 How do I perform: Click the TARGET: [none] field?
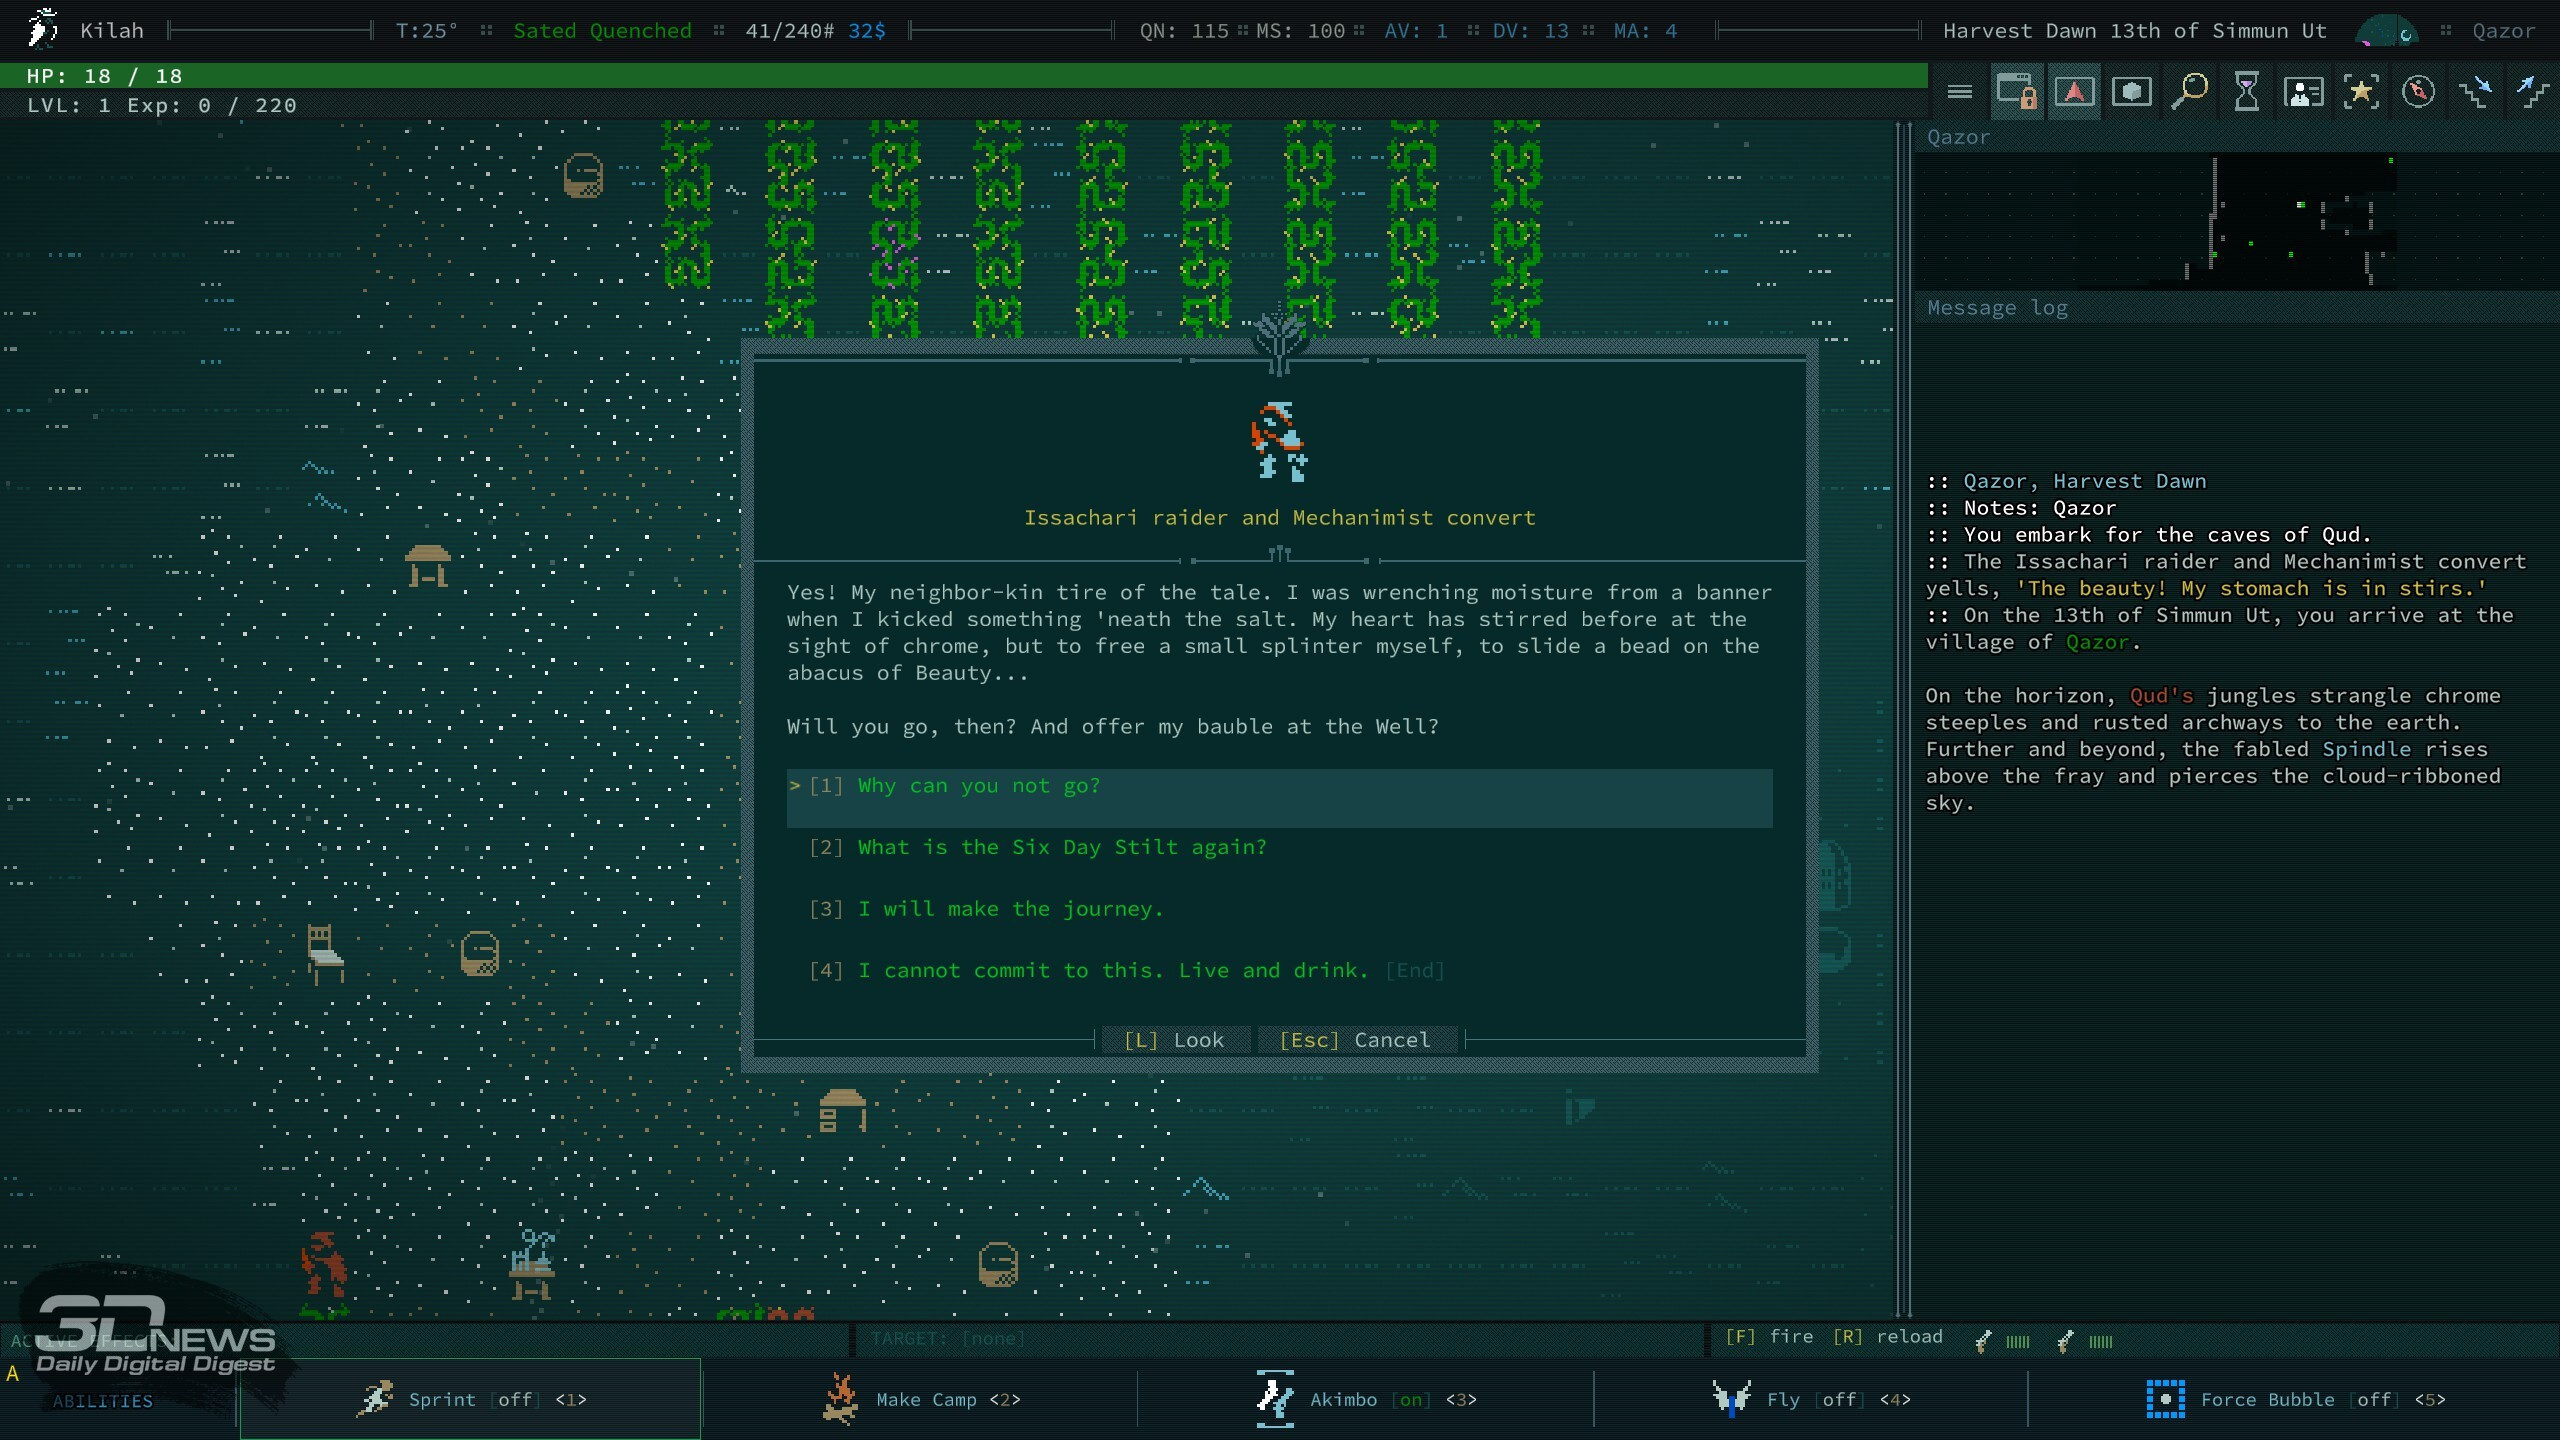(x=948, y=1338)
